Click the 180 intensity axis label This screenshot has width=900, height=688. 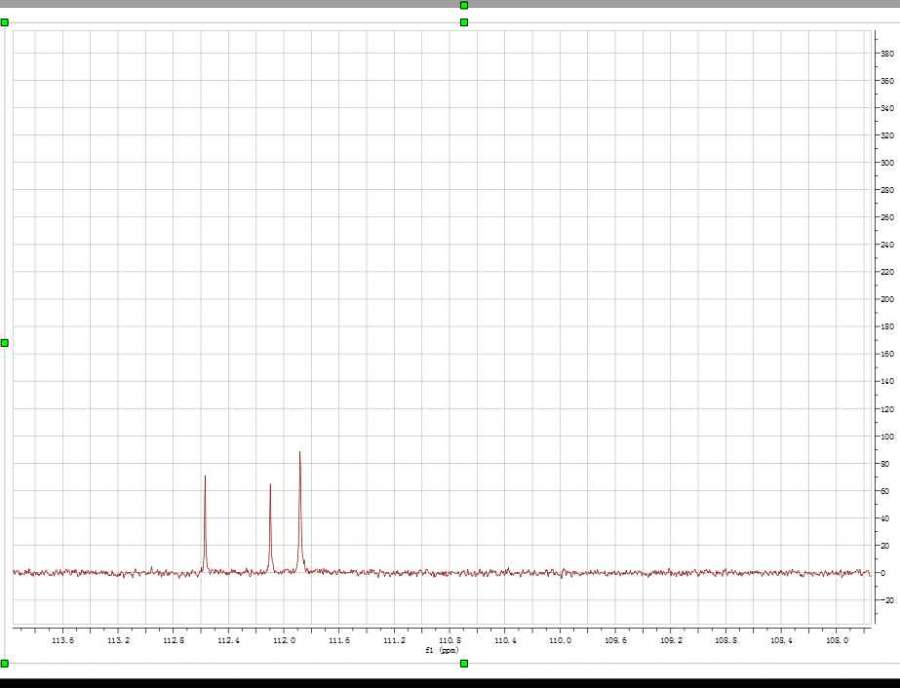click(887, 326)
